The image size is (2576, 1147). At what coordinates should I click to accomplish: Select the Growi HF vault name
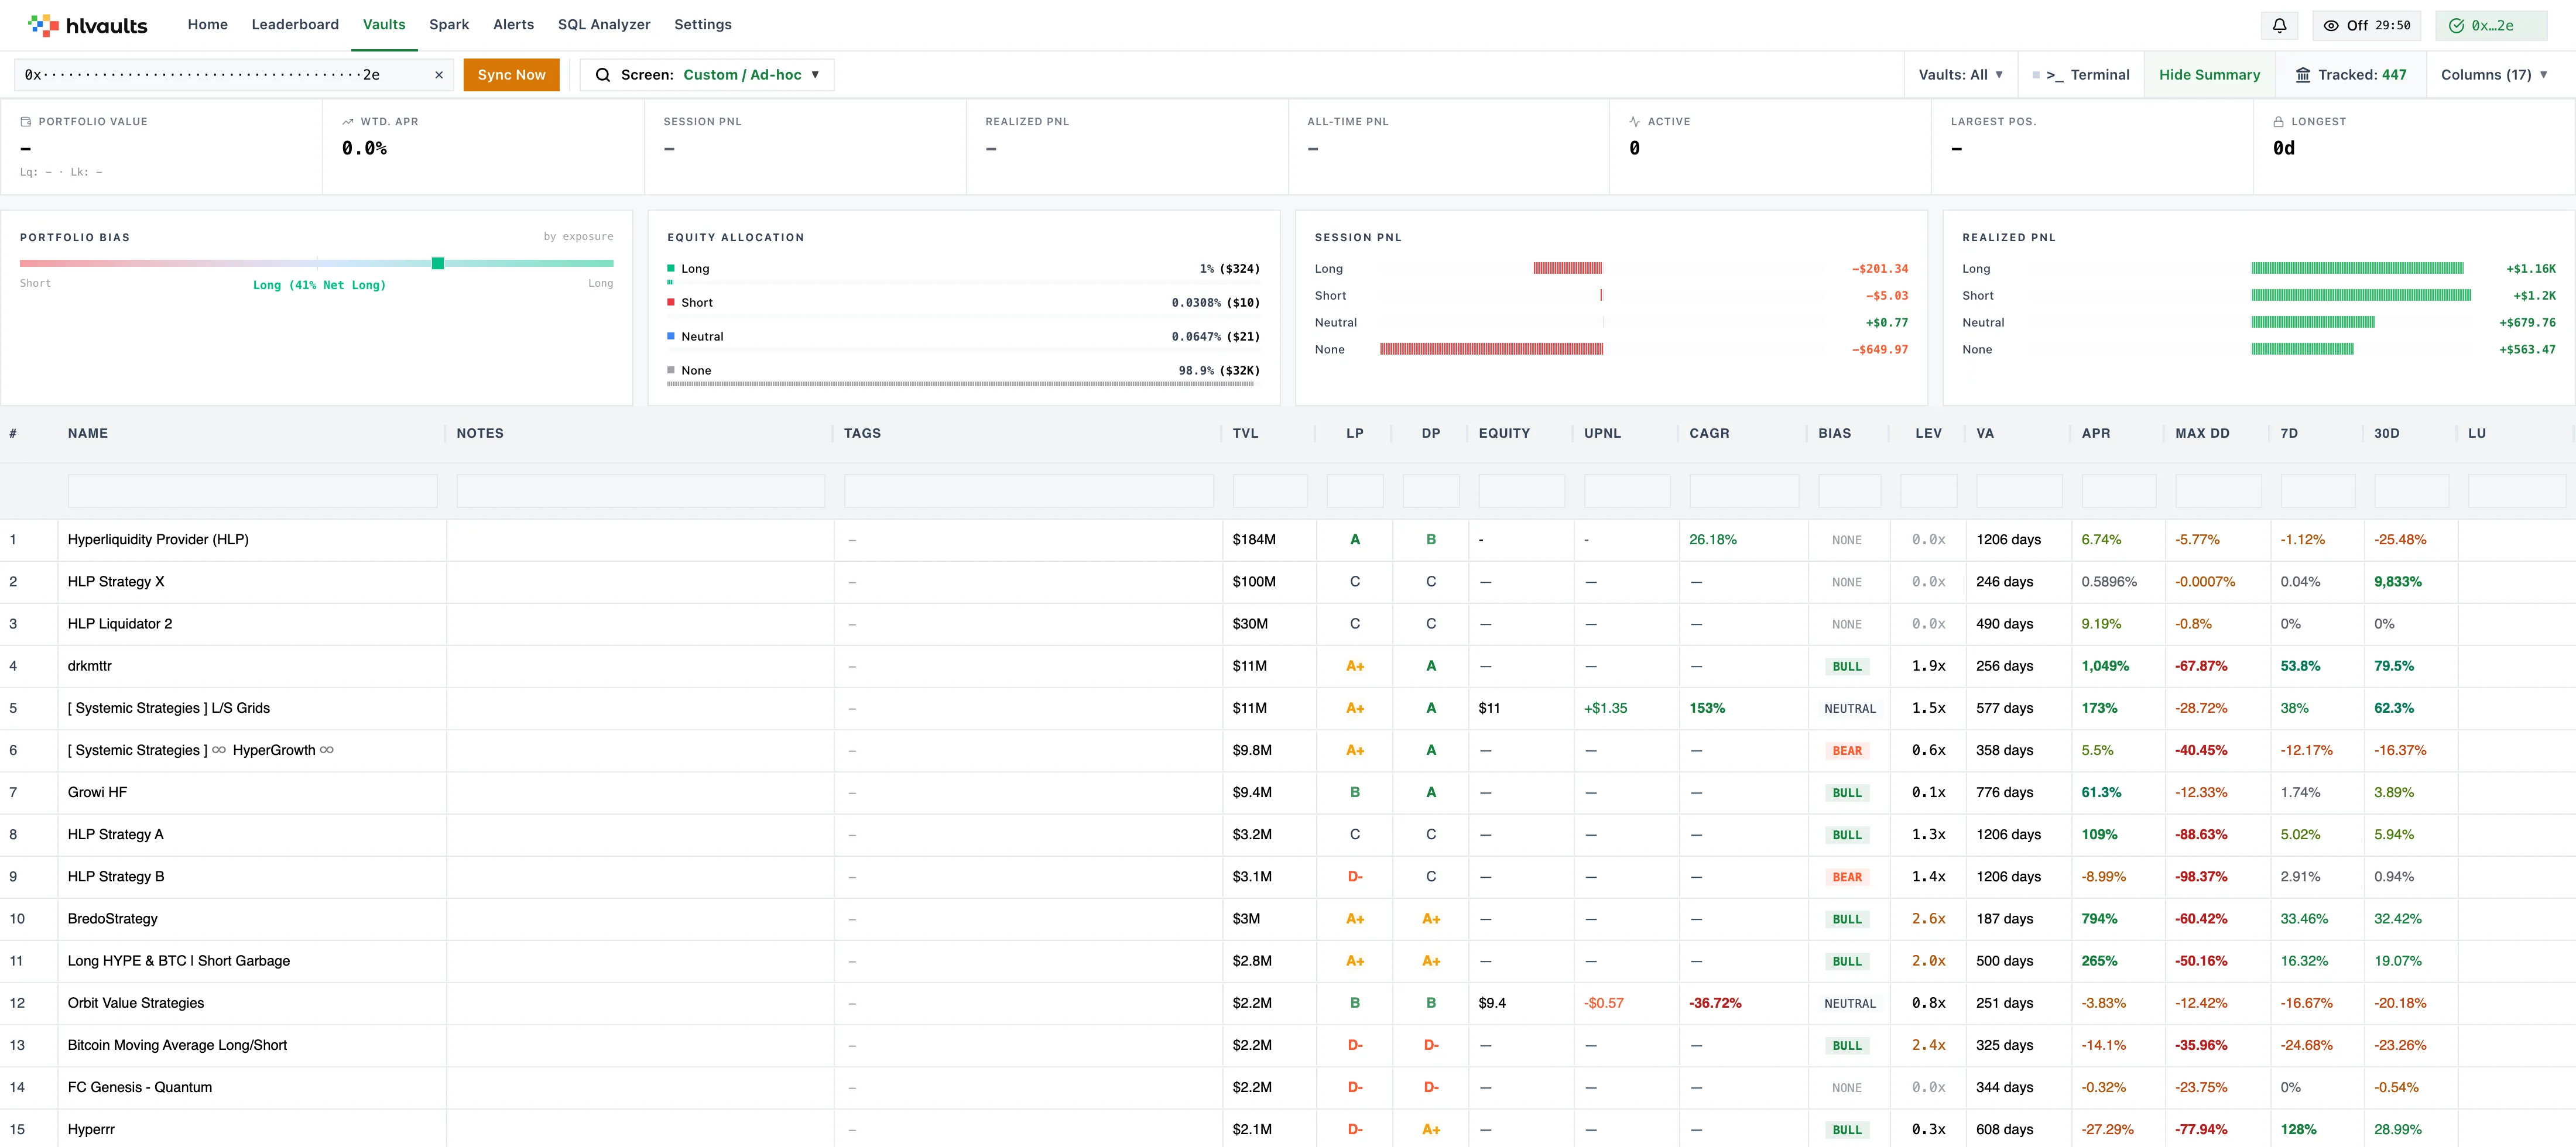97,792
